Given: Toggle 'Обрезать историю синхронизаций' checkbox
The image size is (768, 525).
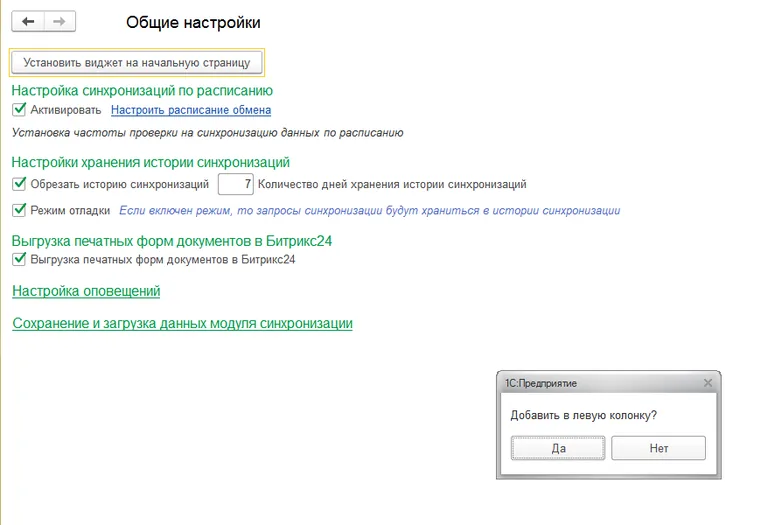Looking at the screenshot, I should coord(19,184).
